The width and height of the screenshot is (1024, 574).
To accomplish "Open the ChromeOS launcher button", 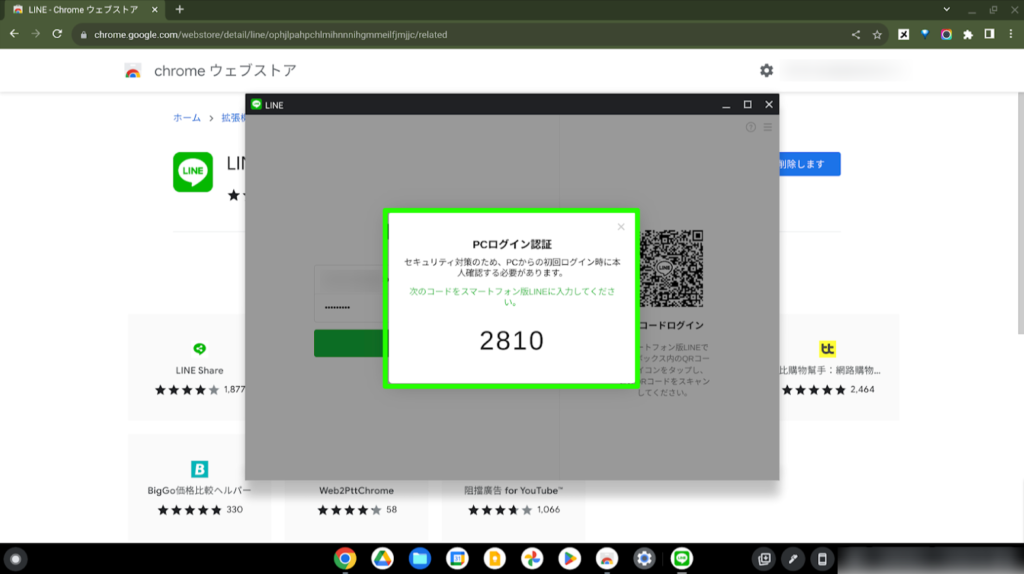I will (16, 558).
